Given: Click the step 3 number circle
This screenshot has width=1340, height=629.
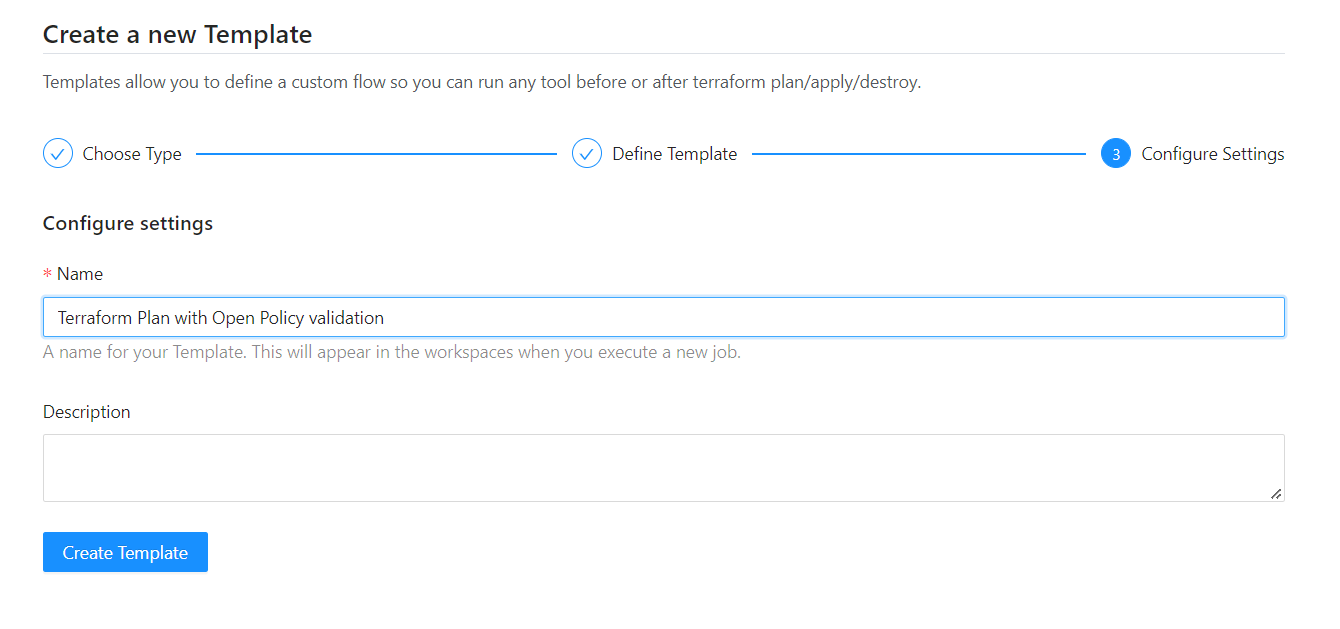Looking at the screenshot, I should [x=1115, y=154].
